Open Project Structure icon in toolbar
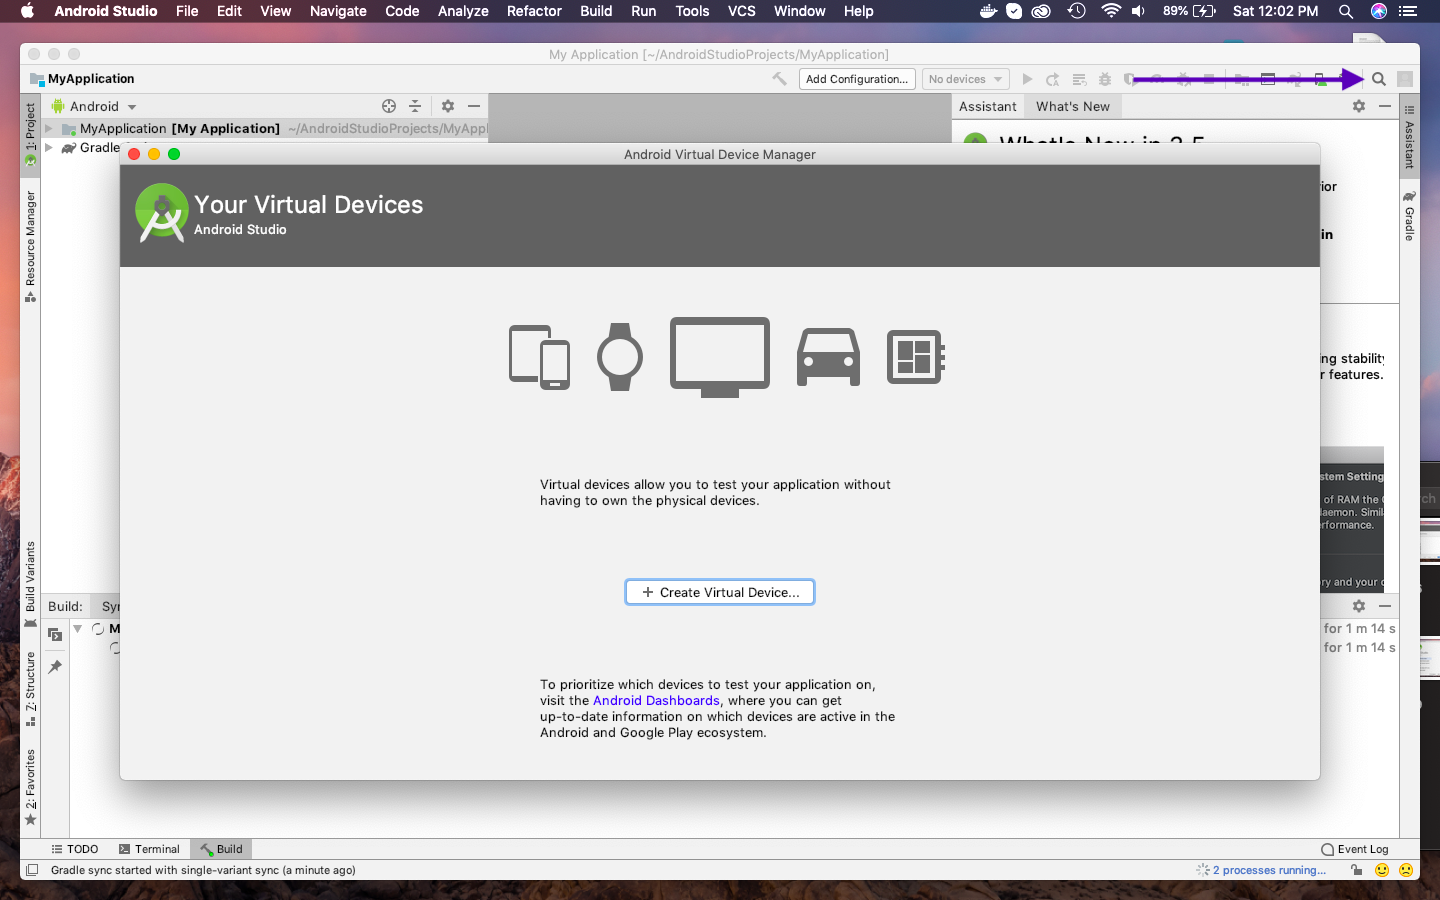 point(1242,79)
